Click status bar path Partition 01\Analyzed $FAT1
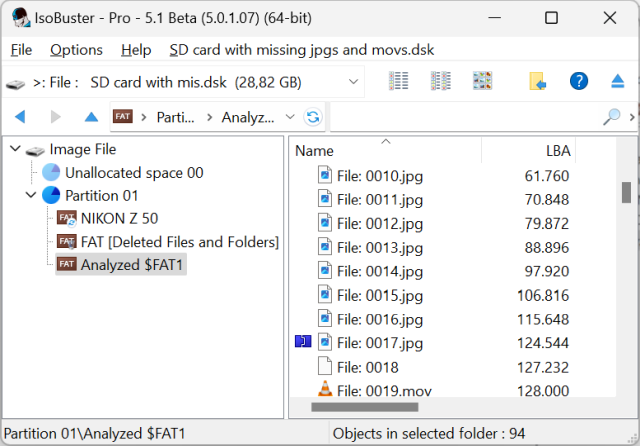Viewport: 640px width, 446px height. pyautogui.click(x=94, y=433)
